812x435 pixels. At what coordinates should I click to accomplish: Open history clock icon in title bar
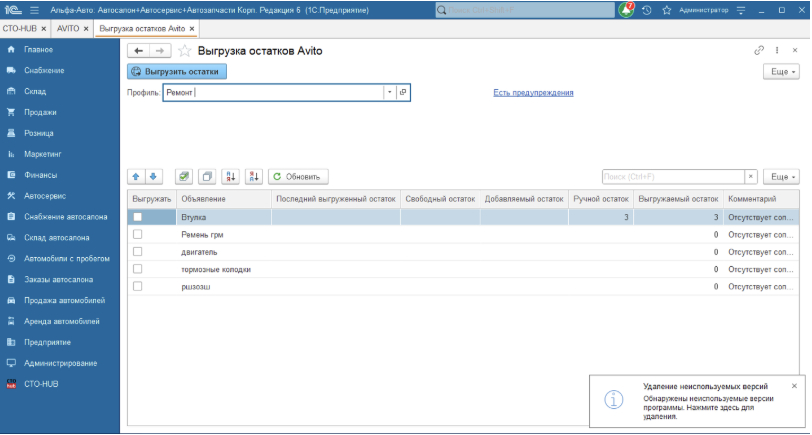647,10
